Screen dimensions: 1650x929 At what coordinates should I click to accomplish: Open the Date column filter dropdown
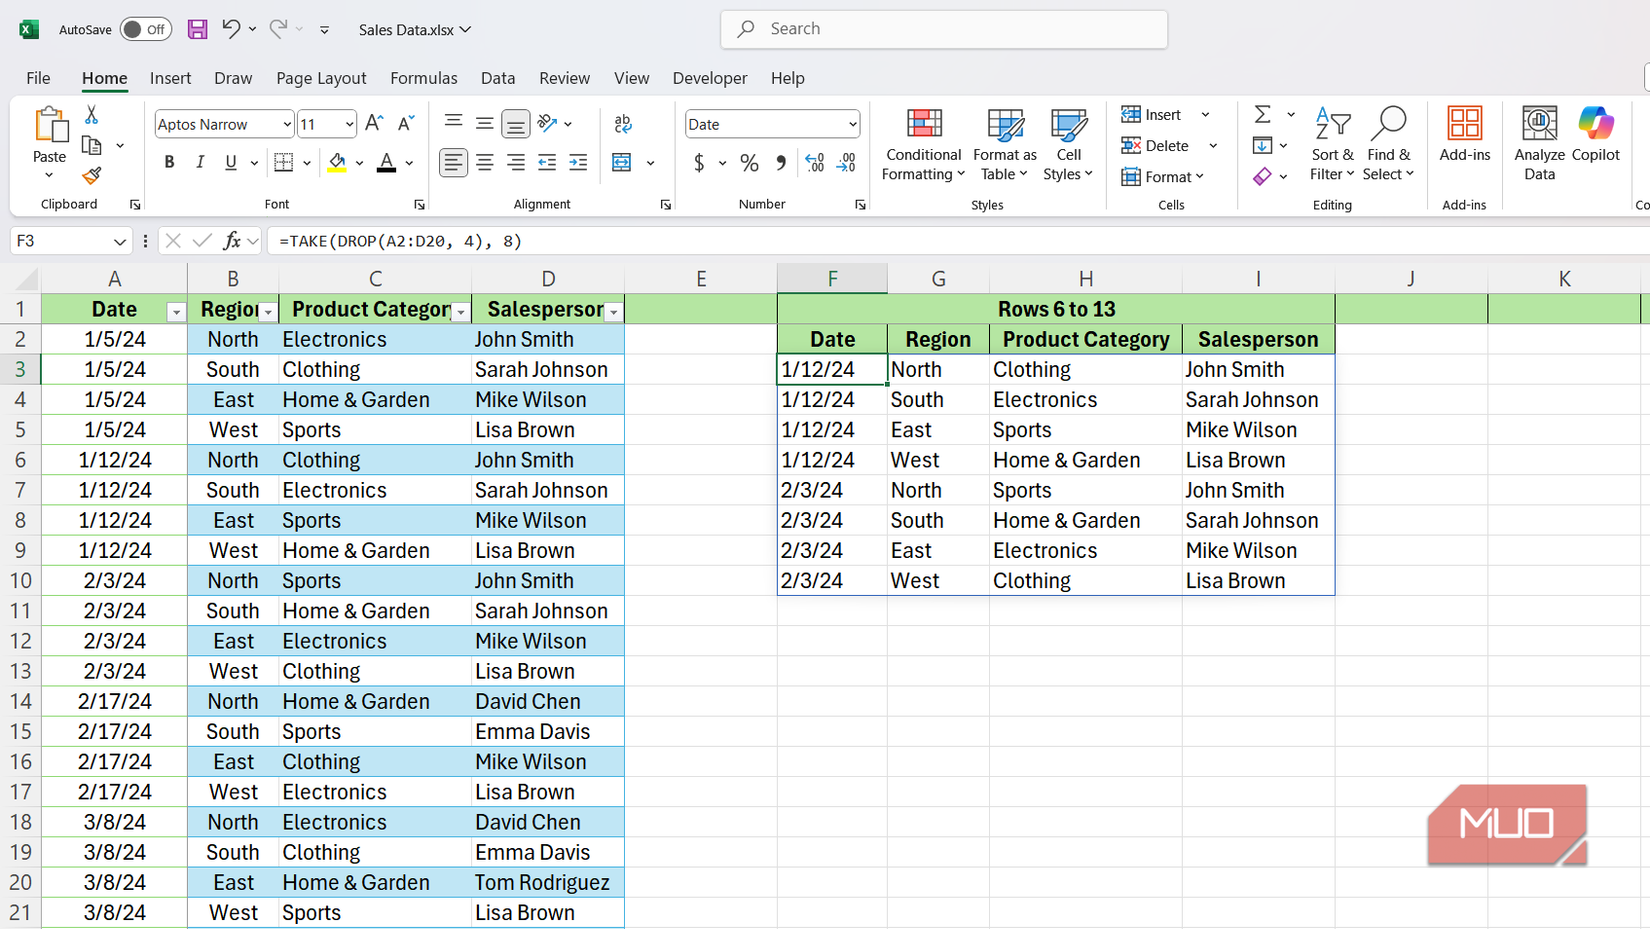[x=176, y=312]
